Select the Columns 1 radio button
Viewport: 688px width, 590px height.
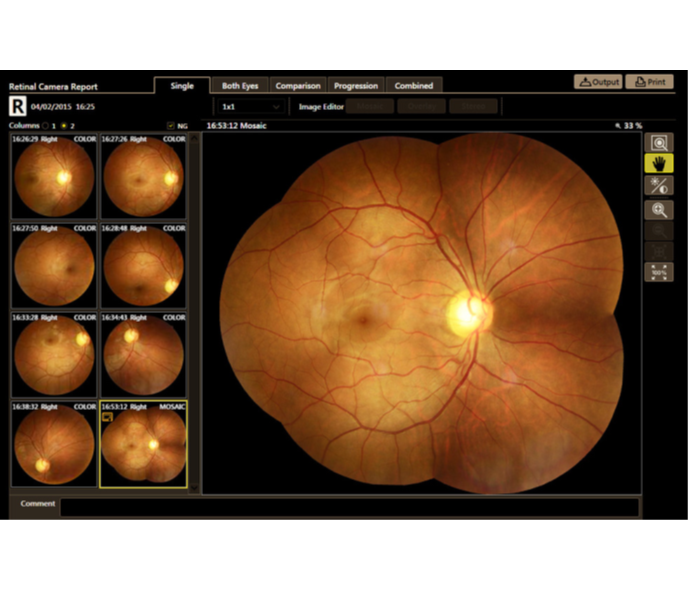point(45,126)
